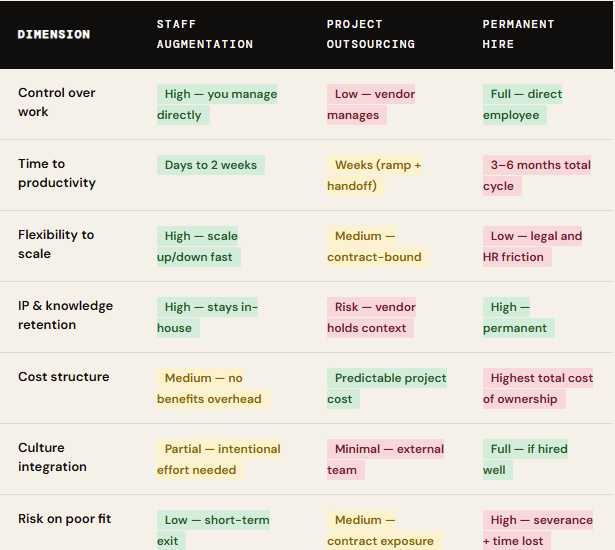The image size is (615, 550).
Task: Select the 'IP & knowledge retention' row label
Action: pos(65,315)
